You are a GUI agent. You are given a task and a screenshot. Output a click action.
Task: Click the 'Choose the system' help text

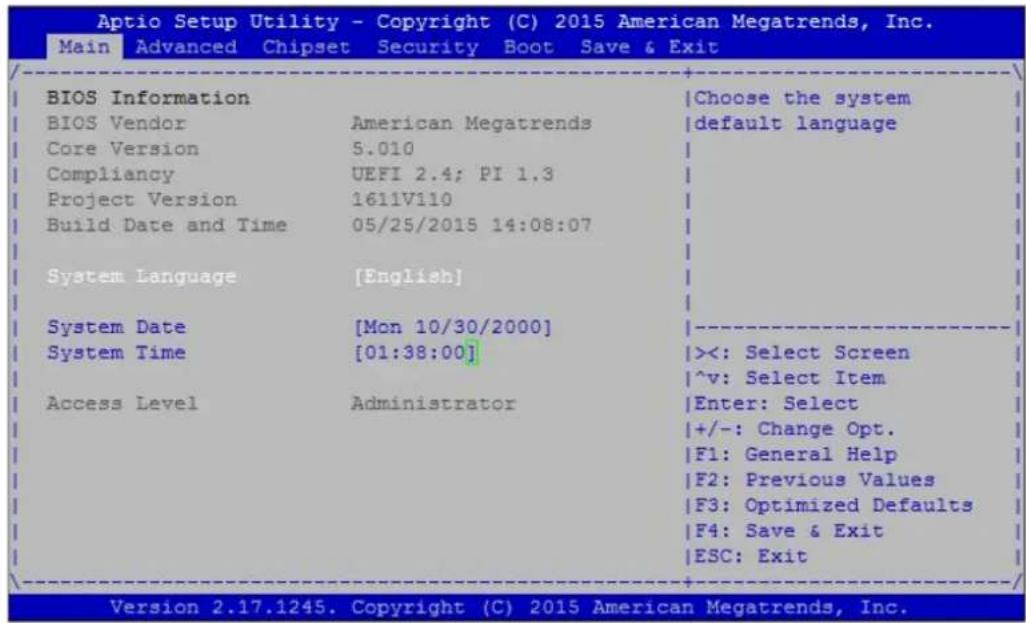802,98
